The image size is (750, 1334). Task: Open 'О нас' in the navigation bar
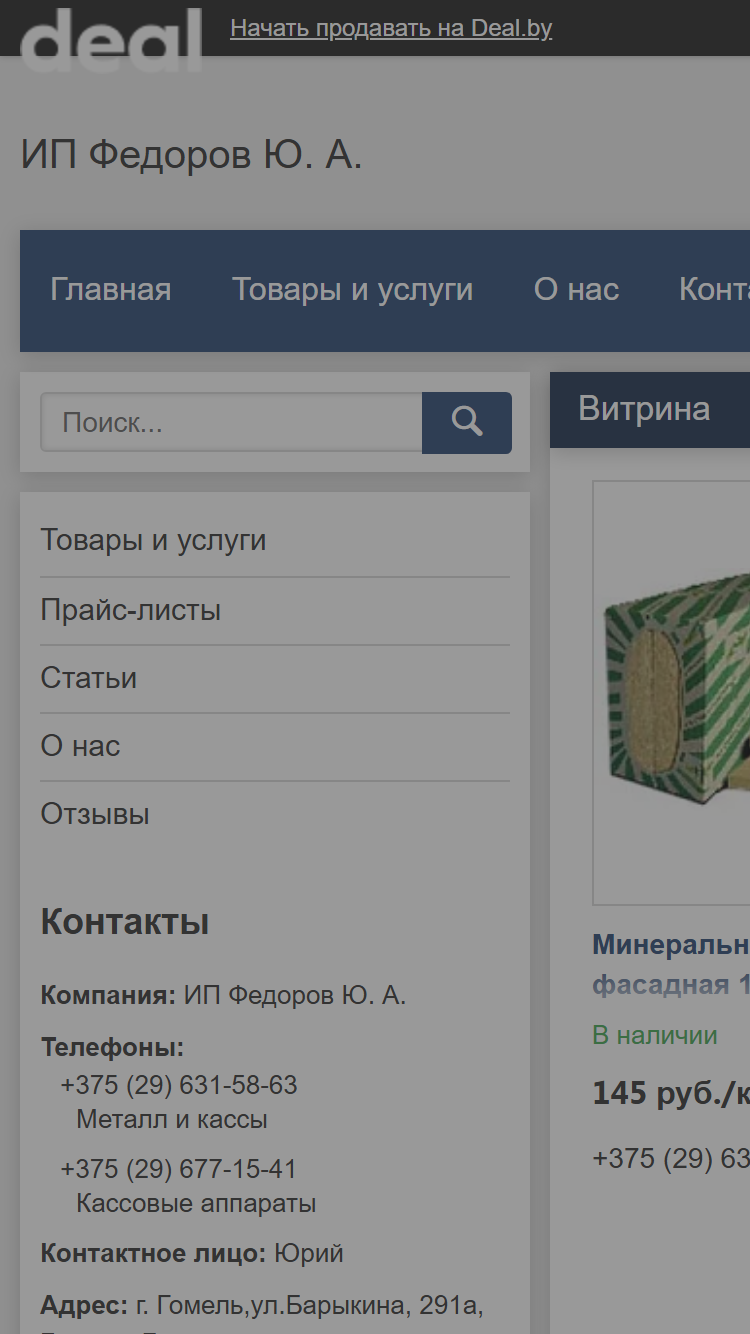pyautogui.click(x=577, y=290)
